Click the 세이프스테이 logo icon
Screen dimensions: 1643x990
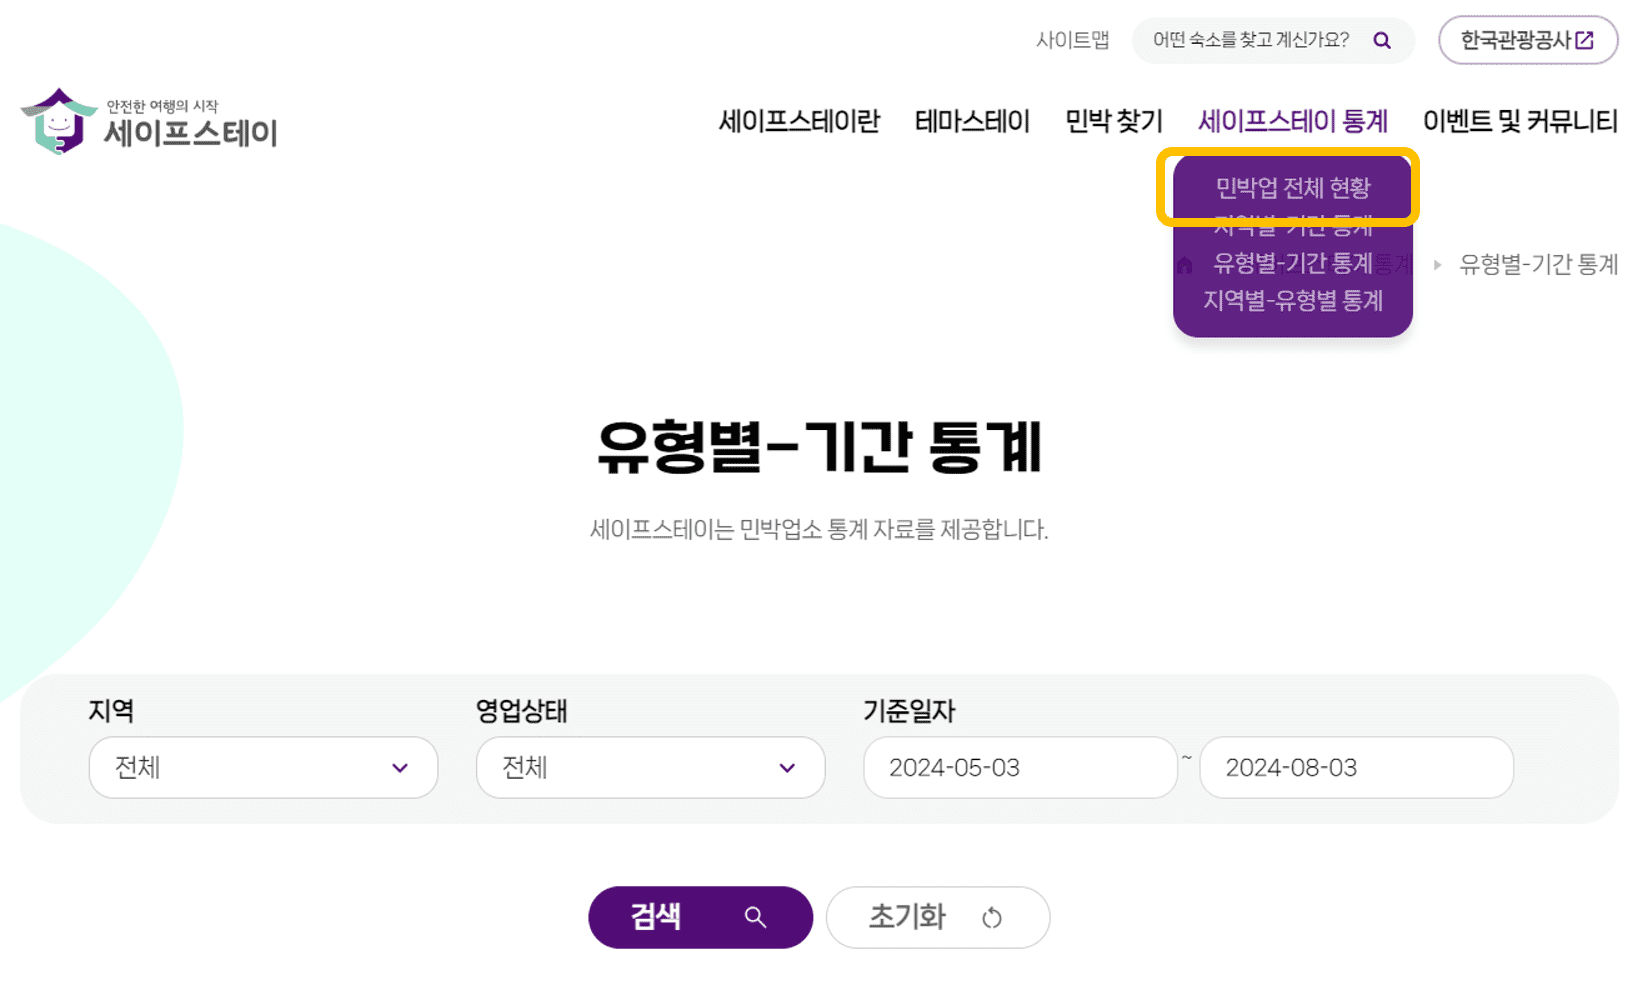(57, 123)
